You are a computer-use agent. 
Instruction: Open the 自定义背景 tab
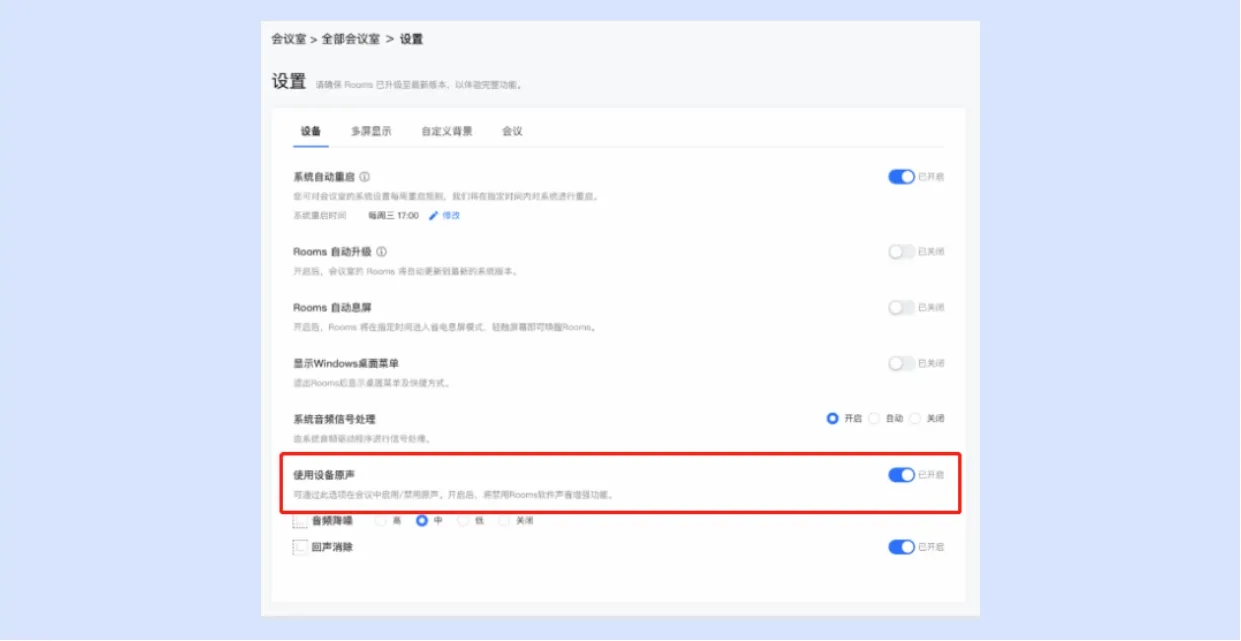[x=447, y=131]
